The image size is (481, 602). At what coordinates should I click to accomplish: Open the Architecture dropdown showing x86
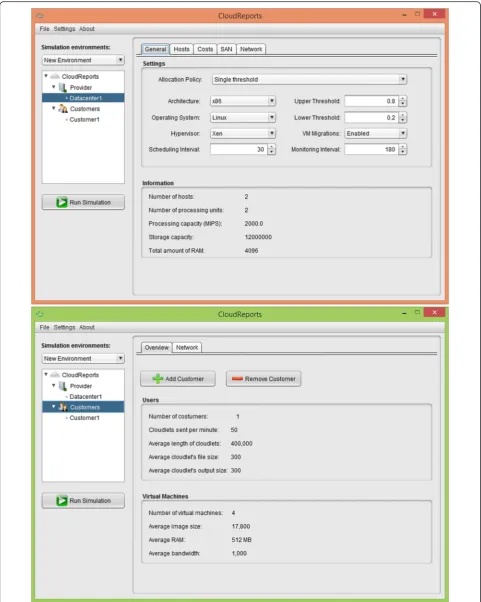pyautogui.click(x=243, y=101)
